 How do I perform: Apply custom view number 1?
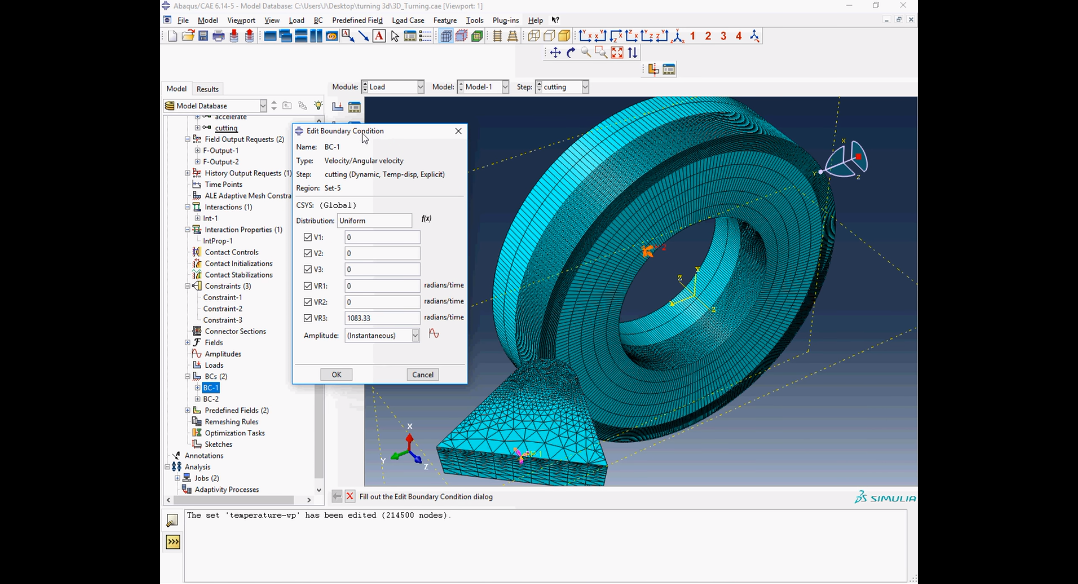click(692, 36)
